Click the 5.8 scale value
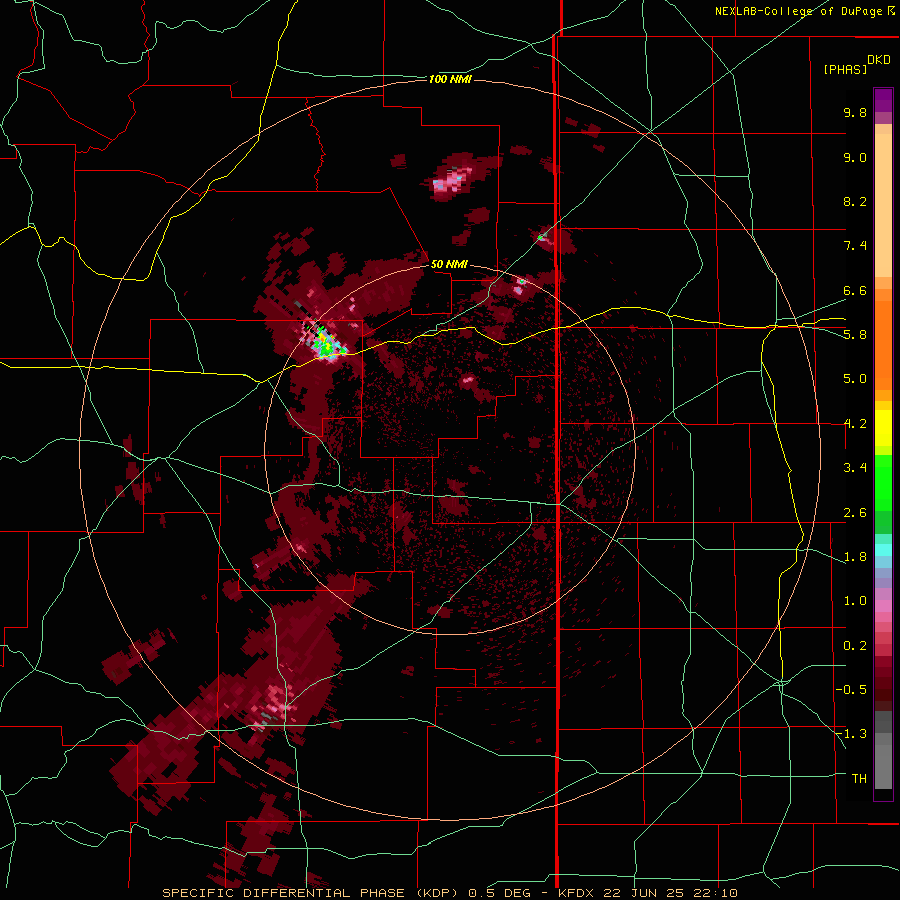Image resolution: width=900 pixels, height=900 pixels. pyautogui.click(x=855, y=335)
